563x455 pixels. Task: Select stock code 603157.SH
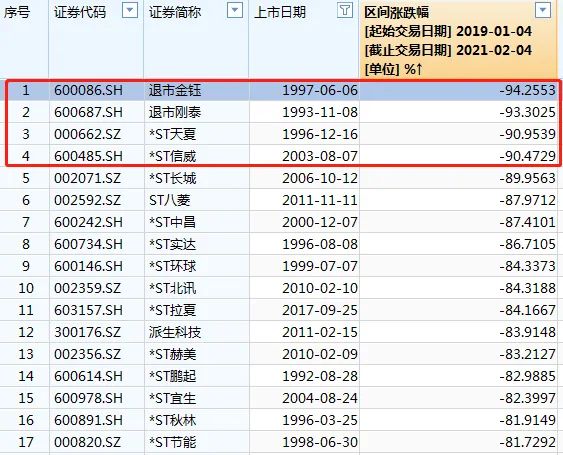click(88, 310)
